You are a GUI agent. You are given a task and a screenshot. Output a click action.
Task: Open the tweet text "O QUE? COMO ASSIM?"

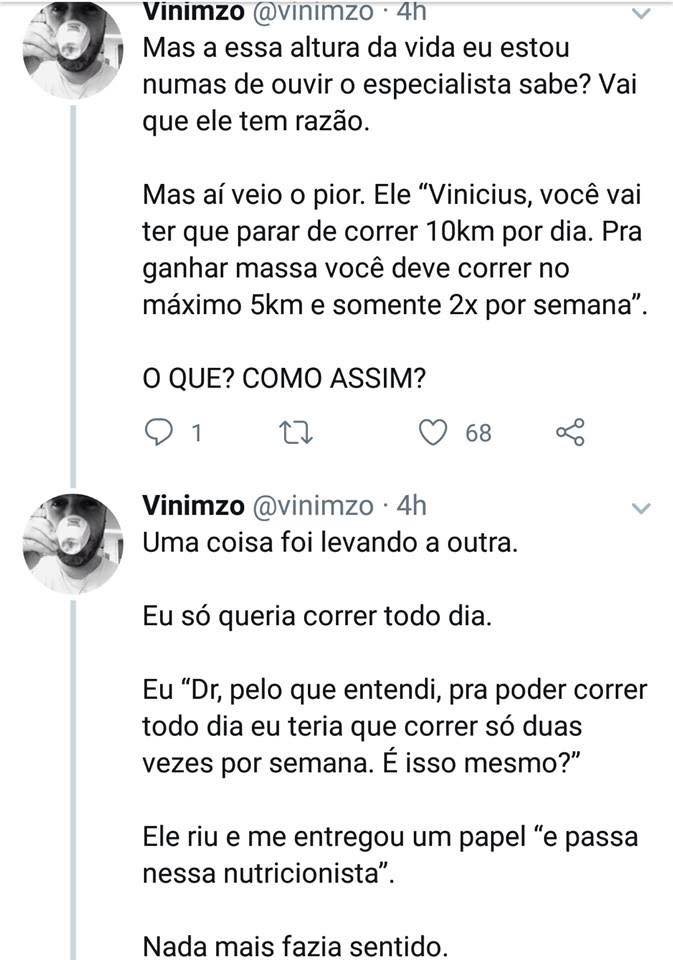pyautogui.click(x=284, y=379)
